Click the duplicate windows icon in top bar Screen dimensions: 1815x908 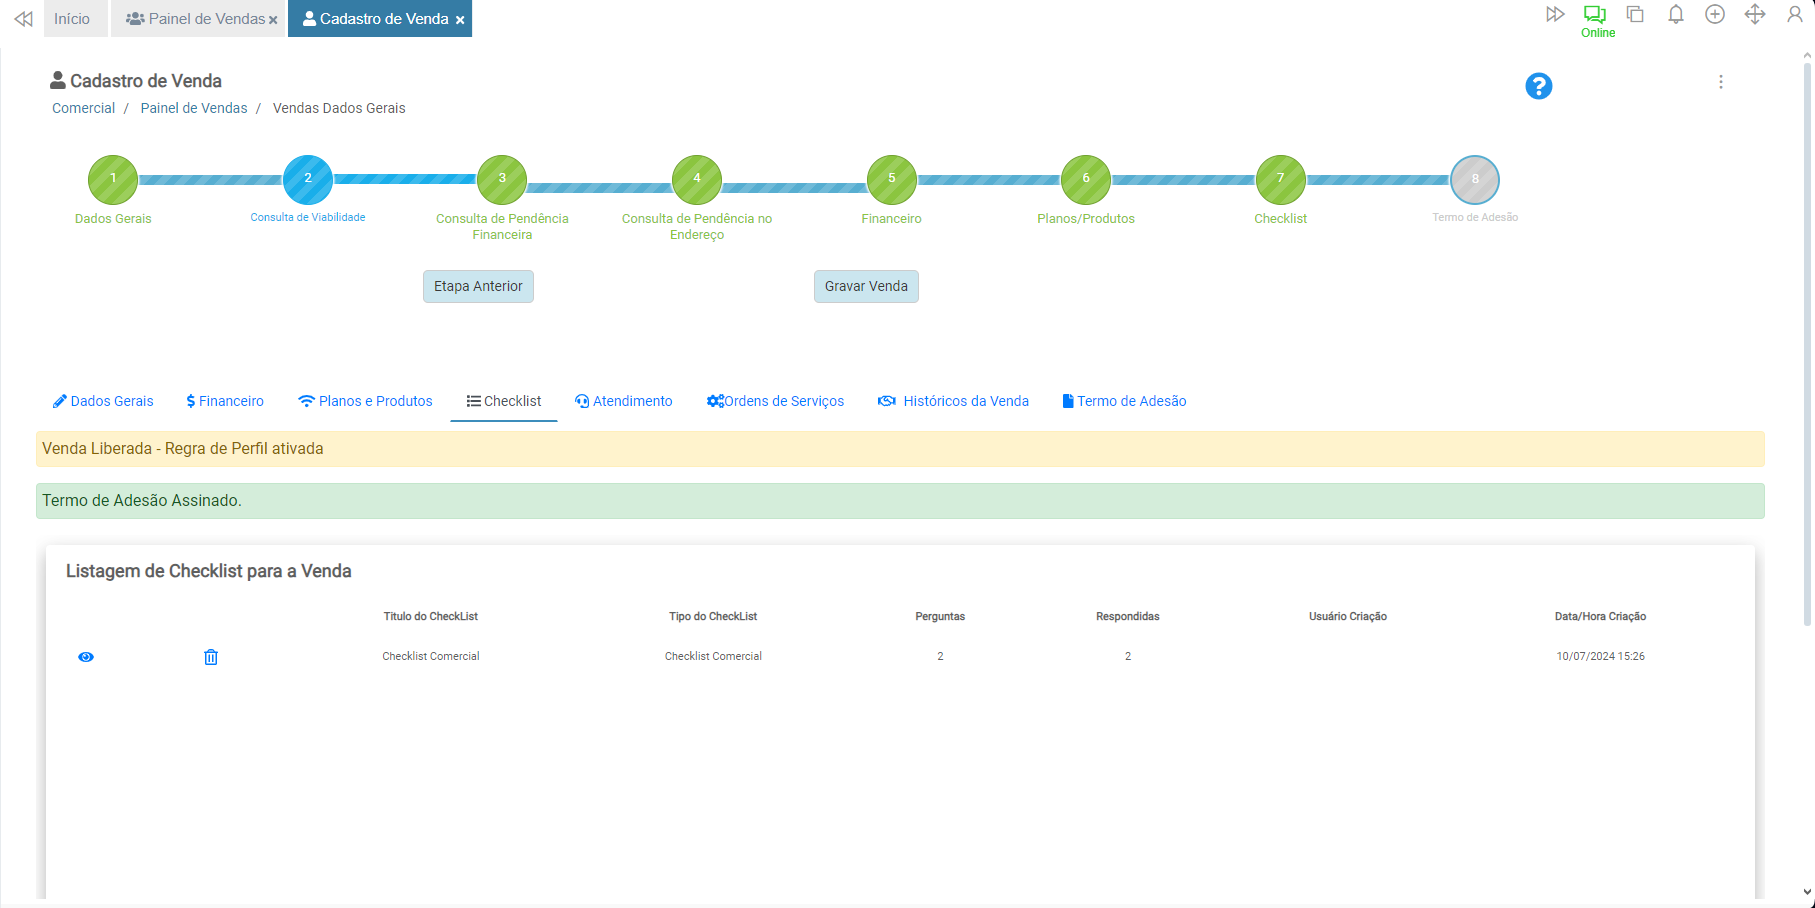click(x=1635, y=15)
